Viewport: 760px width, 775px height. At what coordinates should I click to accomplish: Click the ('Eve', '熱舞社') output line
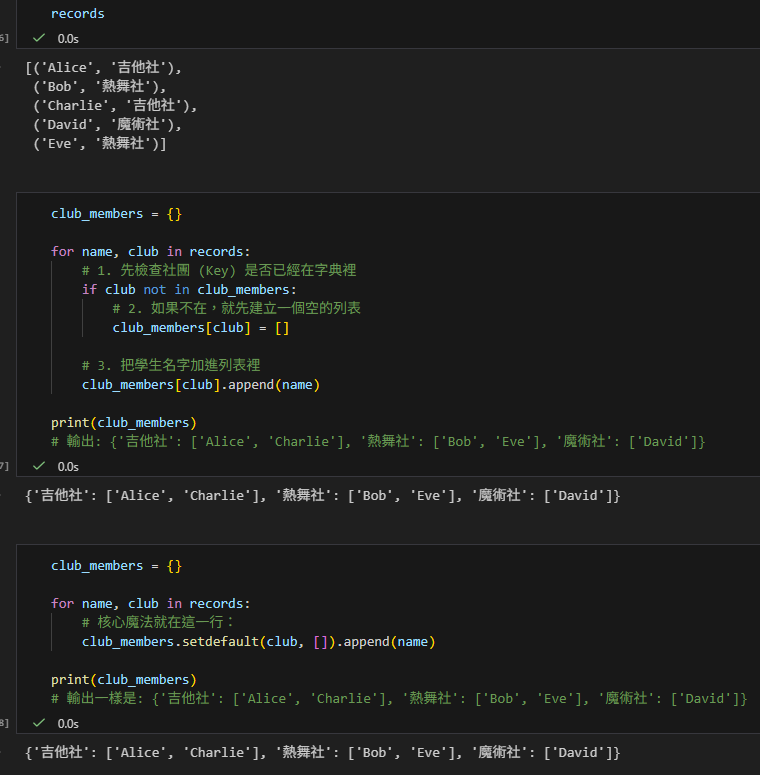click(x=99, y=144)
